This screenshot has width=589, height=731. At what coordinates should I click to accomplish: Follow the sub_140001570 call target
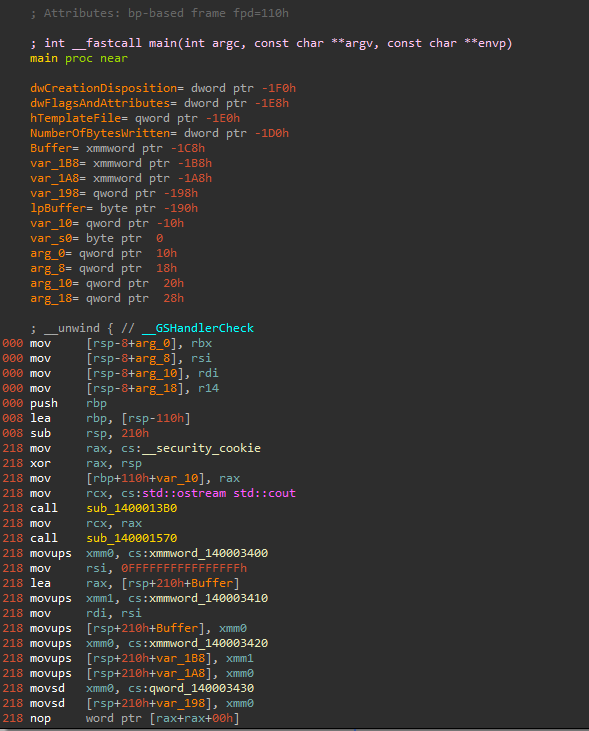(132, 538)
